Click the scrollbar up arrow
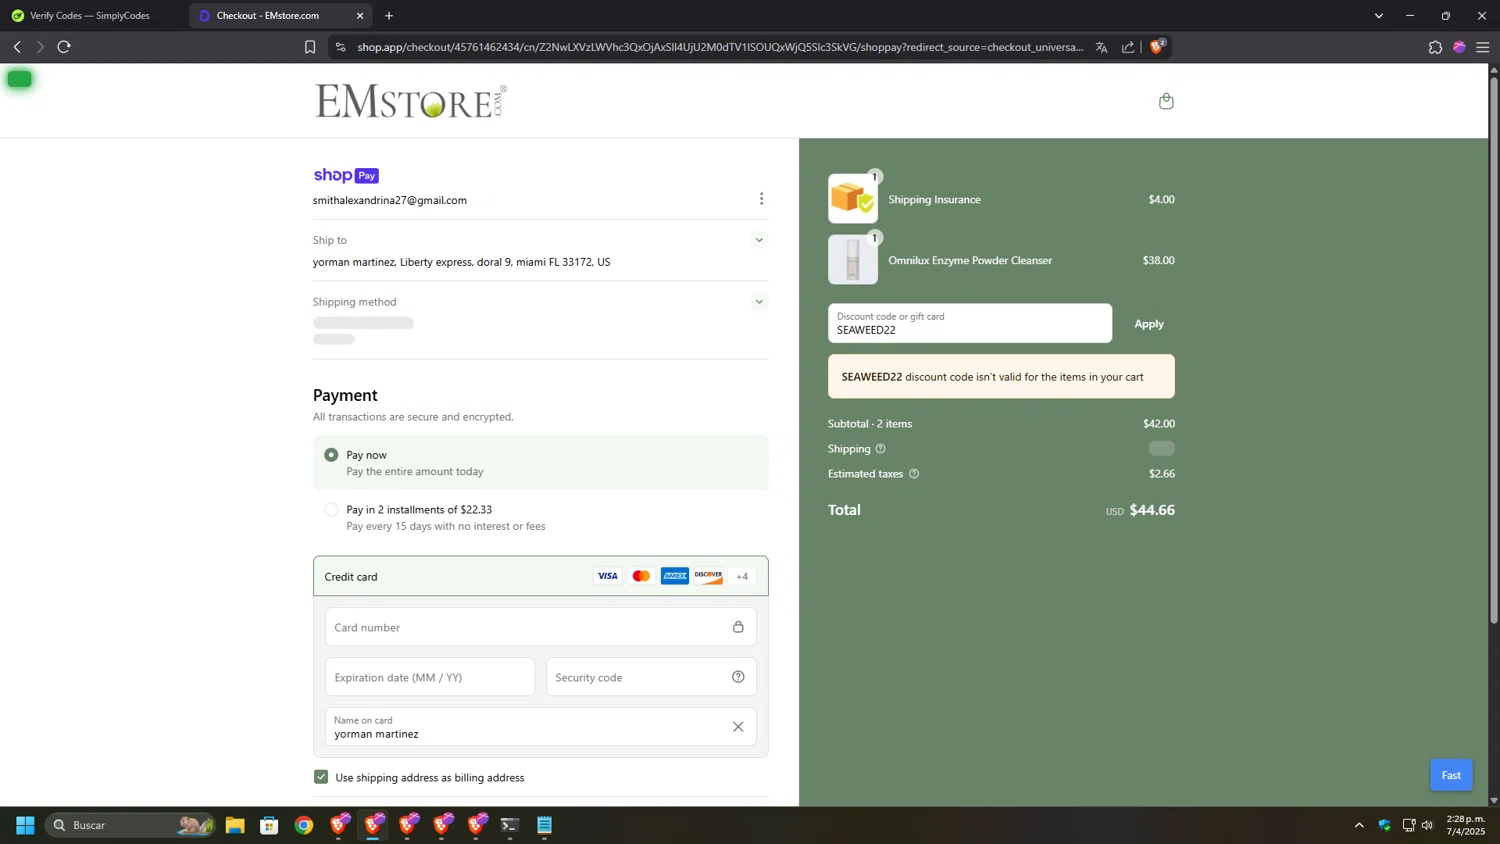 coord(1494,69)
